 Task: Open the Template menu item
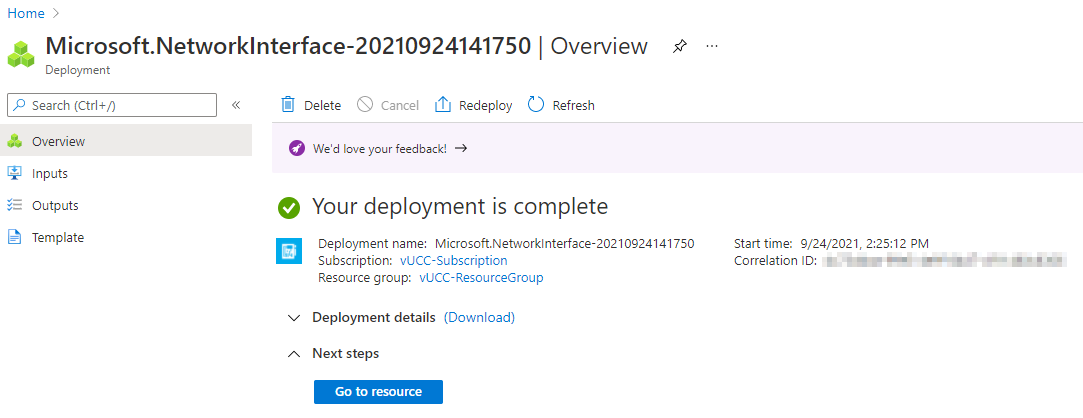(58, 237)
